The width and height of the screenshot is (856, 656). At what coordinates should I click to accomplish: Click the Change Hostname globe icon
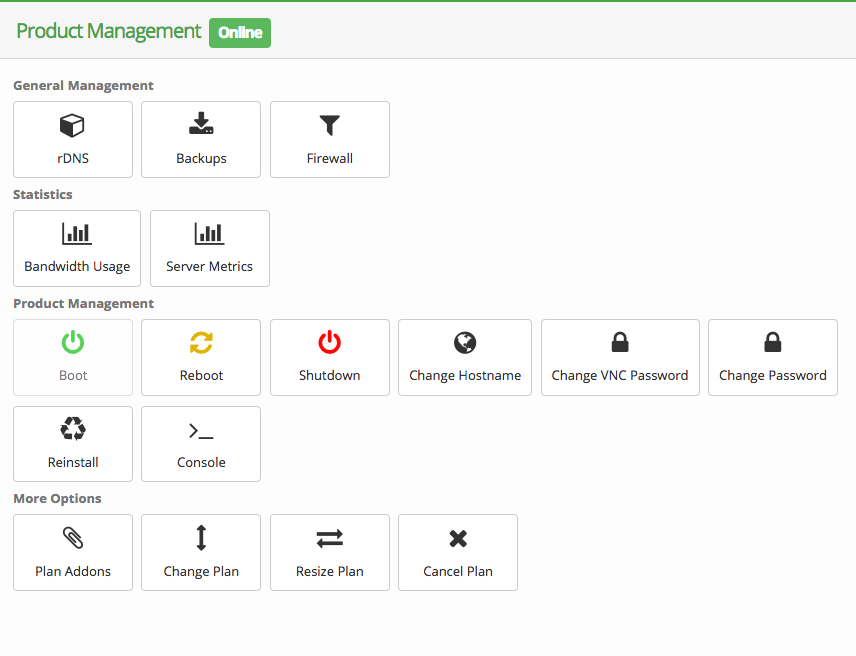[x=465, y=343]
